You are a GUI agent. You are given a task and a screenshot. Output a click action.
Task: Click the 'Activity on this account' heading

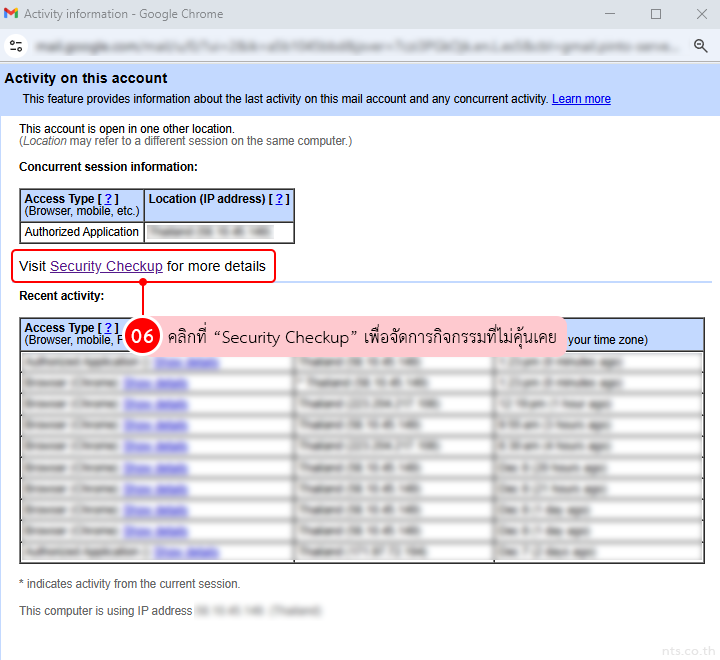(86, 78)
